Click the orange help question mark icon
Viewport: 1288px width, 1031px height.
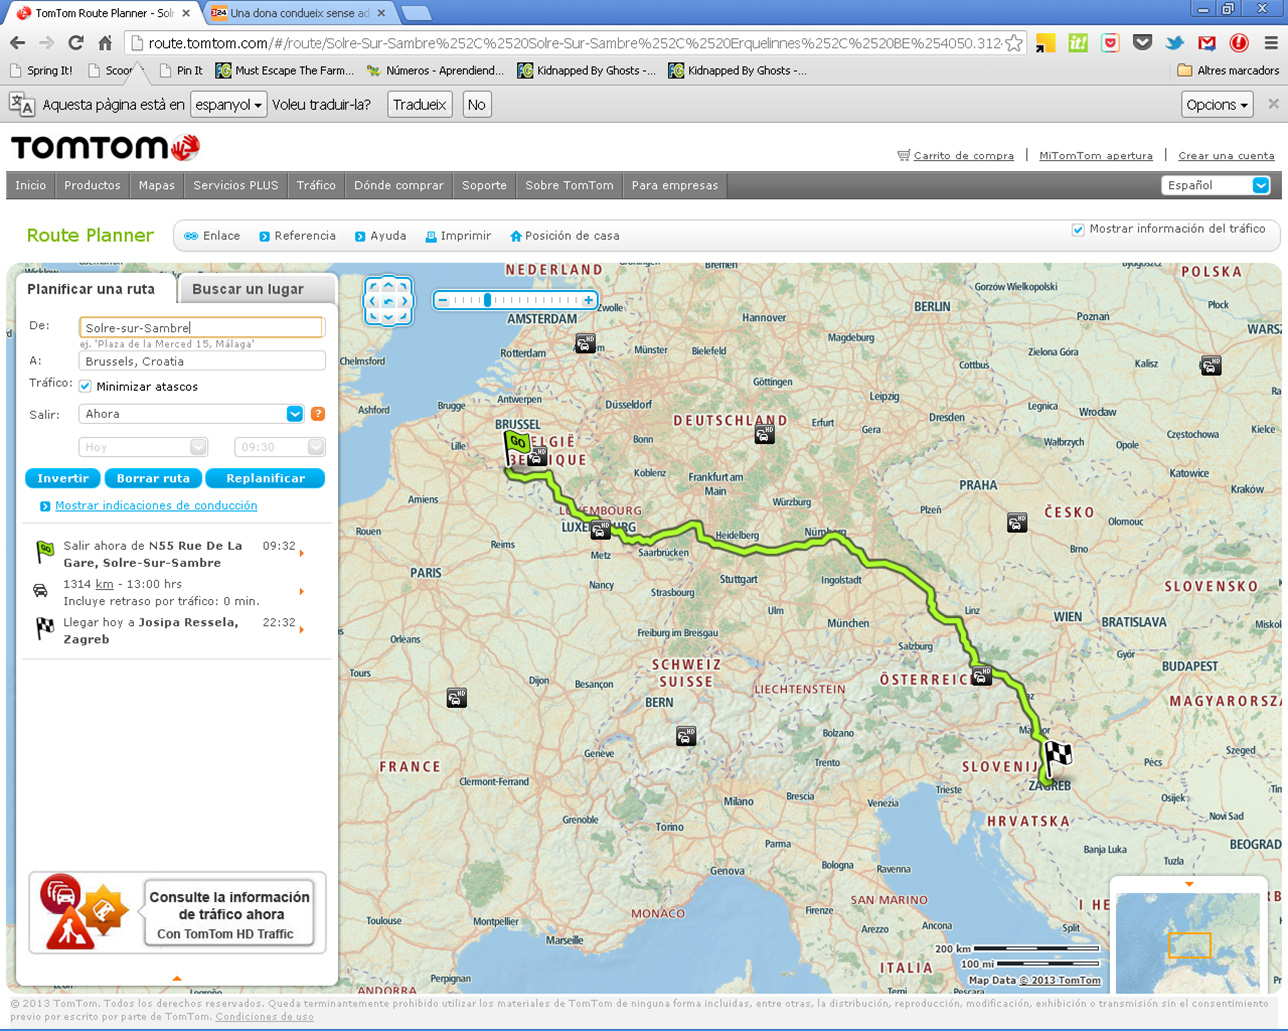tap(318, 414)
